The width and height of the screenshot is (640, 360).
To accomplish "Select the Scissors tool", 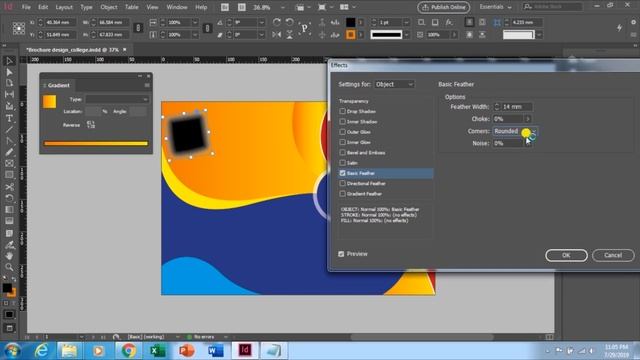I will 9,187.
